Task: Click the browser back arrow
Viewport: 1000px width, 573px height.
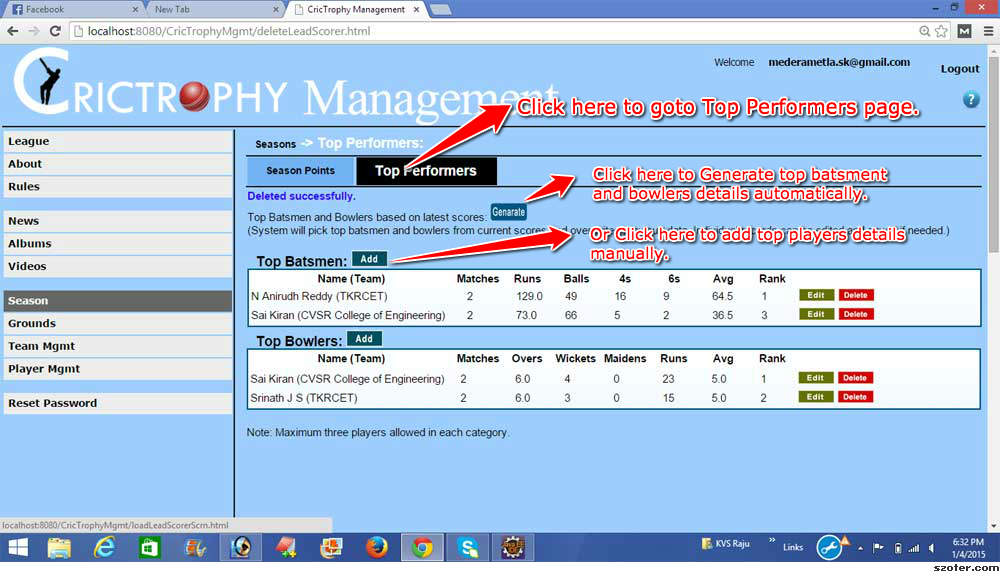Action: [13, 31]
